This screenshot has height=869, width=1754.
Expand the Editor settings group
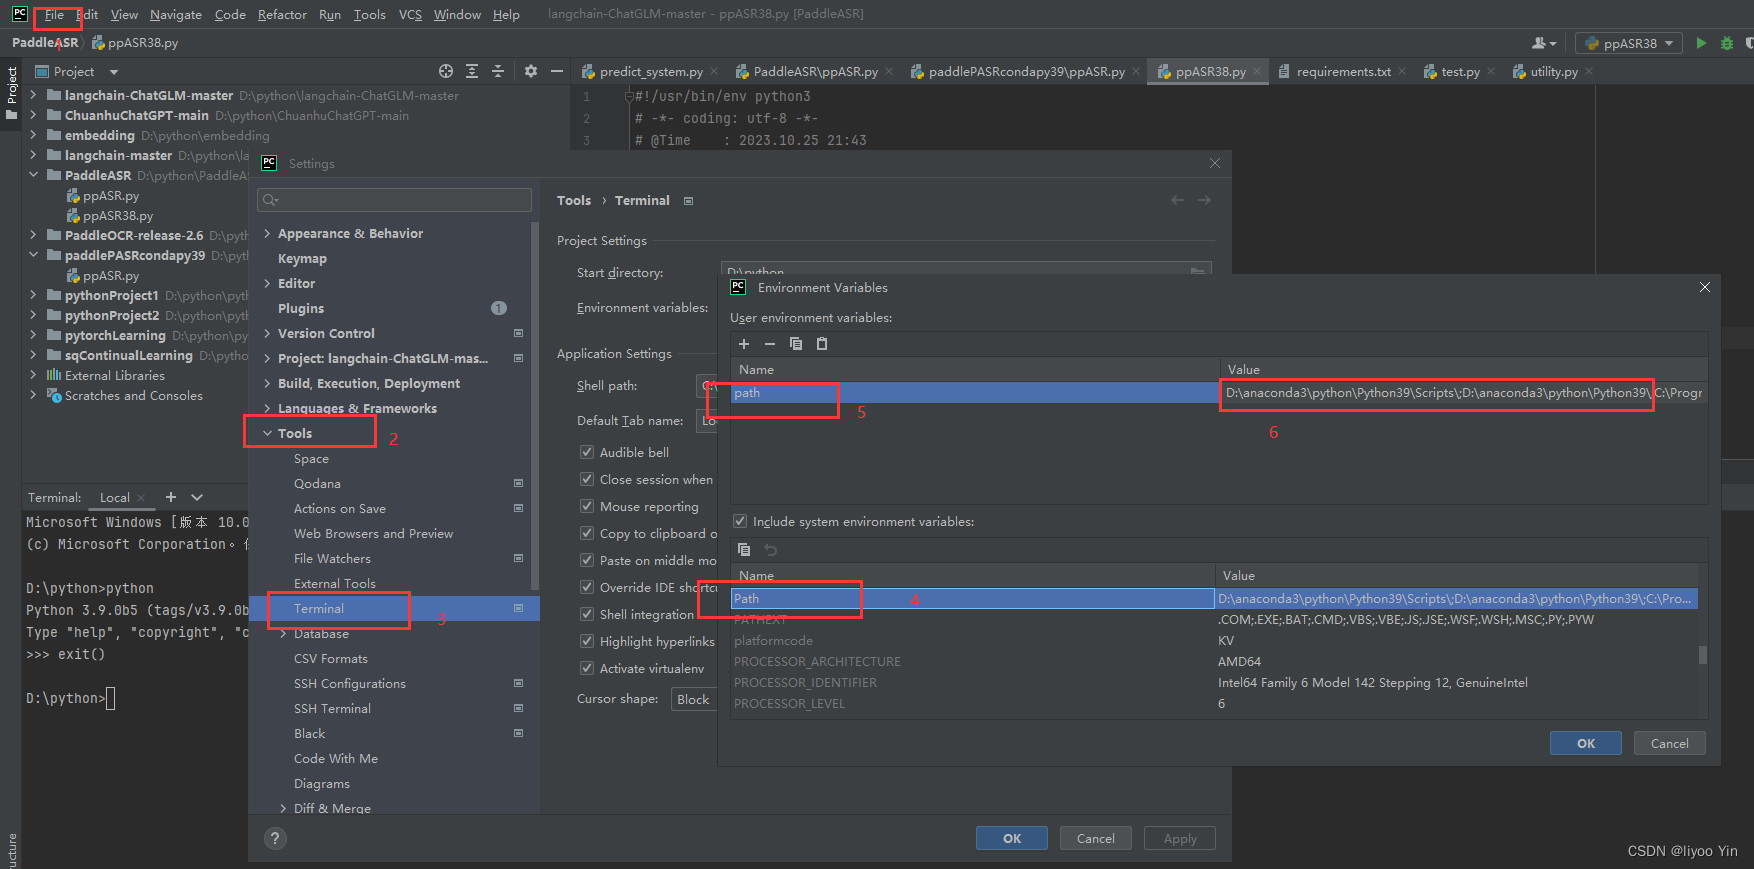[x=267, y=283]
